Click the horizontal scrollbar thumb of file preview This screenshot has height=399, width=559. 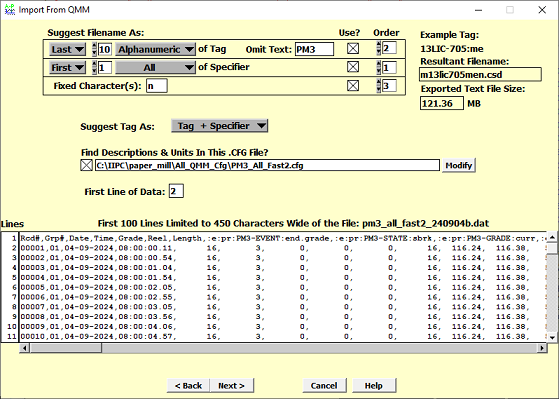tap(66, 348)
